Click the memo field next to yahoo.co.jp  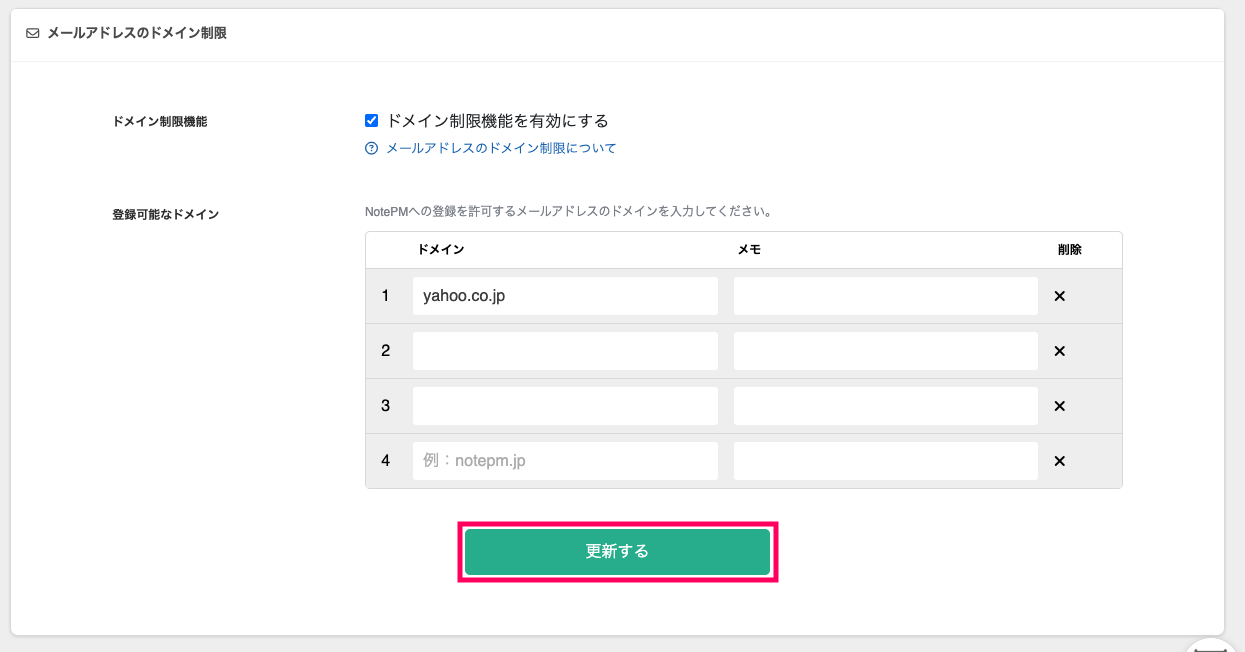885,295
